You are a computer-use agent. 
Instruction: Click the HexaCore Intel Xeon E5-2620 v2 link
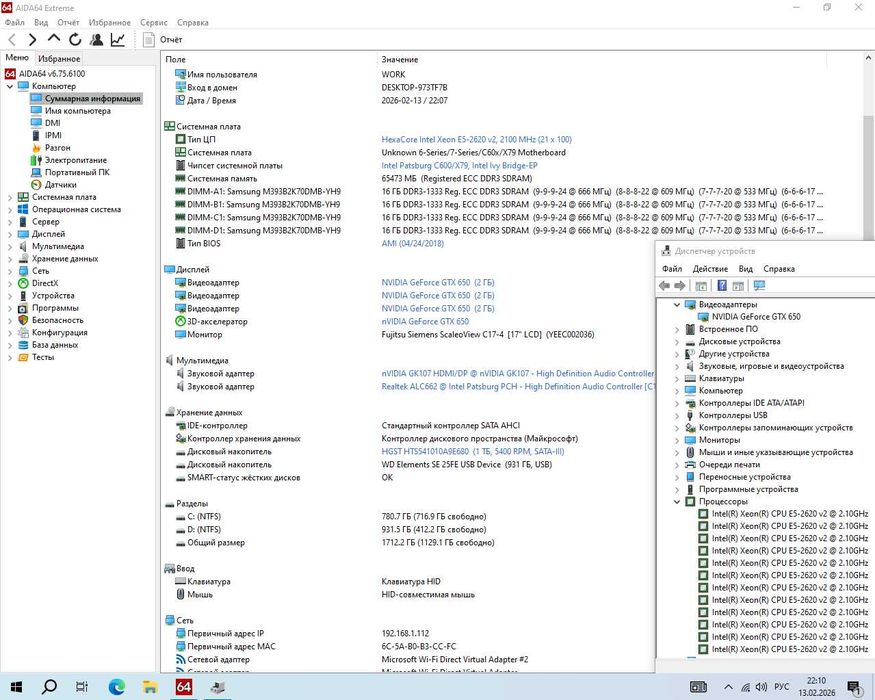[x=476, y=140]
